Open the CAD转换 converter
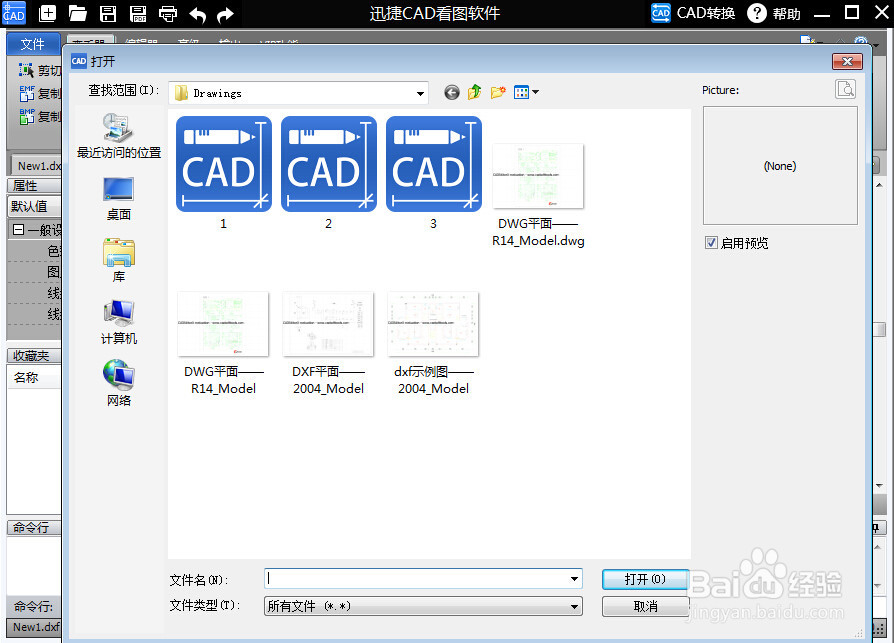Image resolution: width=894 pixels, height=643 pixels. [693, 13]
